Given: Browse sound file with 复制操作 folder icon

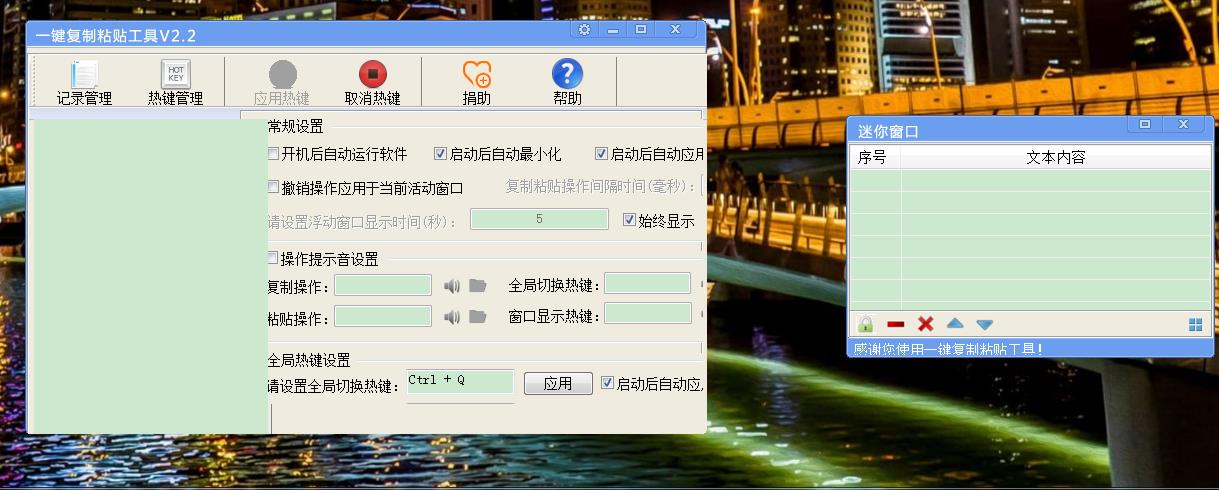Looking at the screenshot, I should [x=478, y=286].
